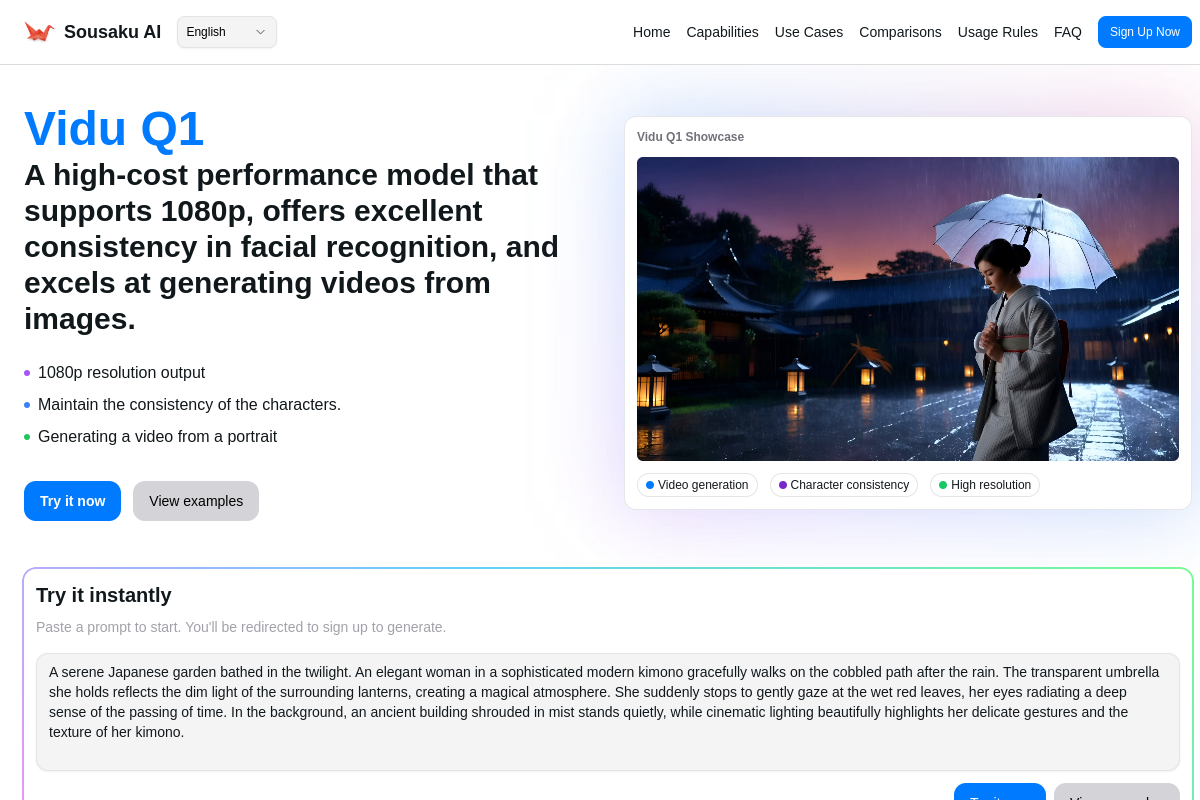
Task: Click the gray View examples button
Action: (196, 501)
